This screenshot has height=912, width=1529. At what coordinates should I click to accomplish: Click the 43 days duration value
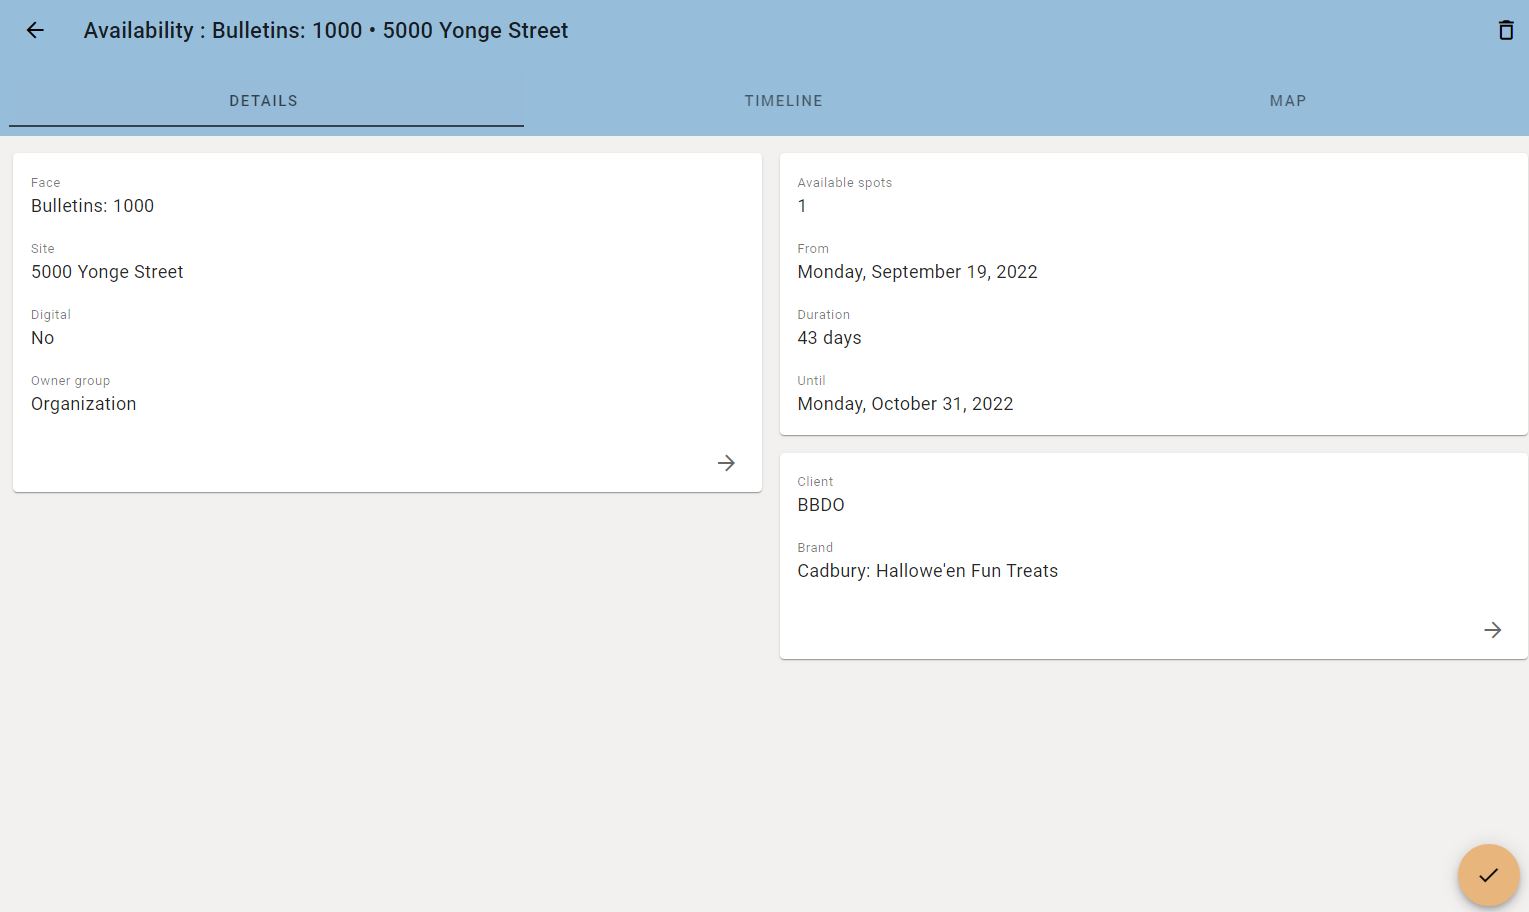829,338
